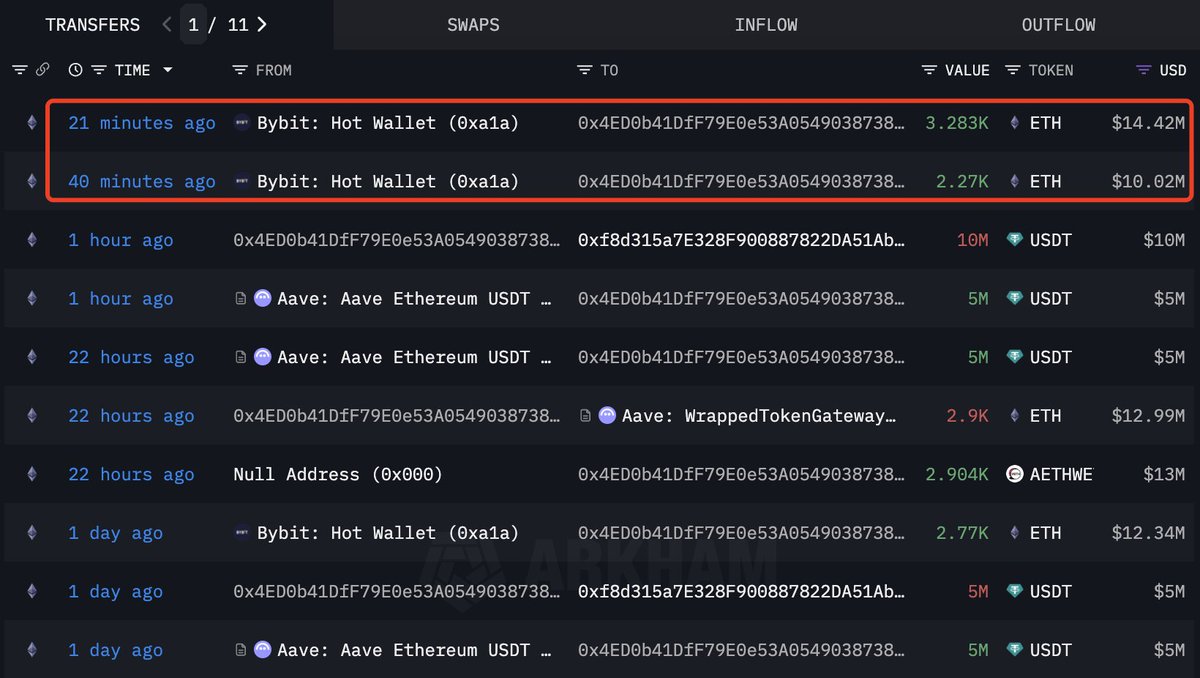Click ETH token icon in $12.34M row
This screenshot has height=678, width=1200.
click(1015, 533)
